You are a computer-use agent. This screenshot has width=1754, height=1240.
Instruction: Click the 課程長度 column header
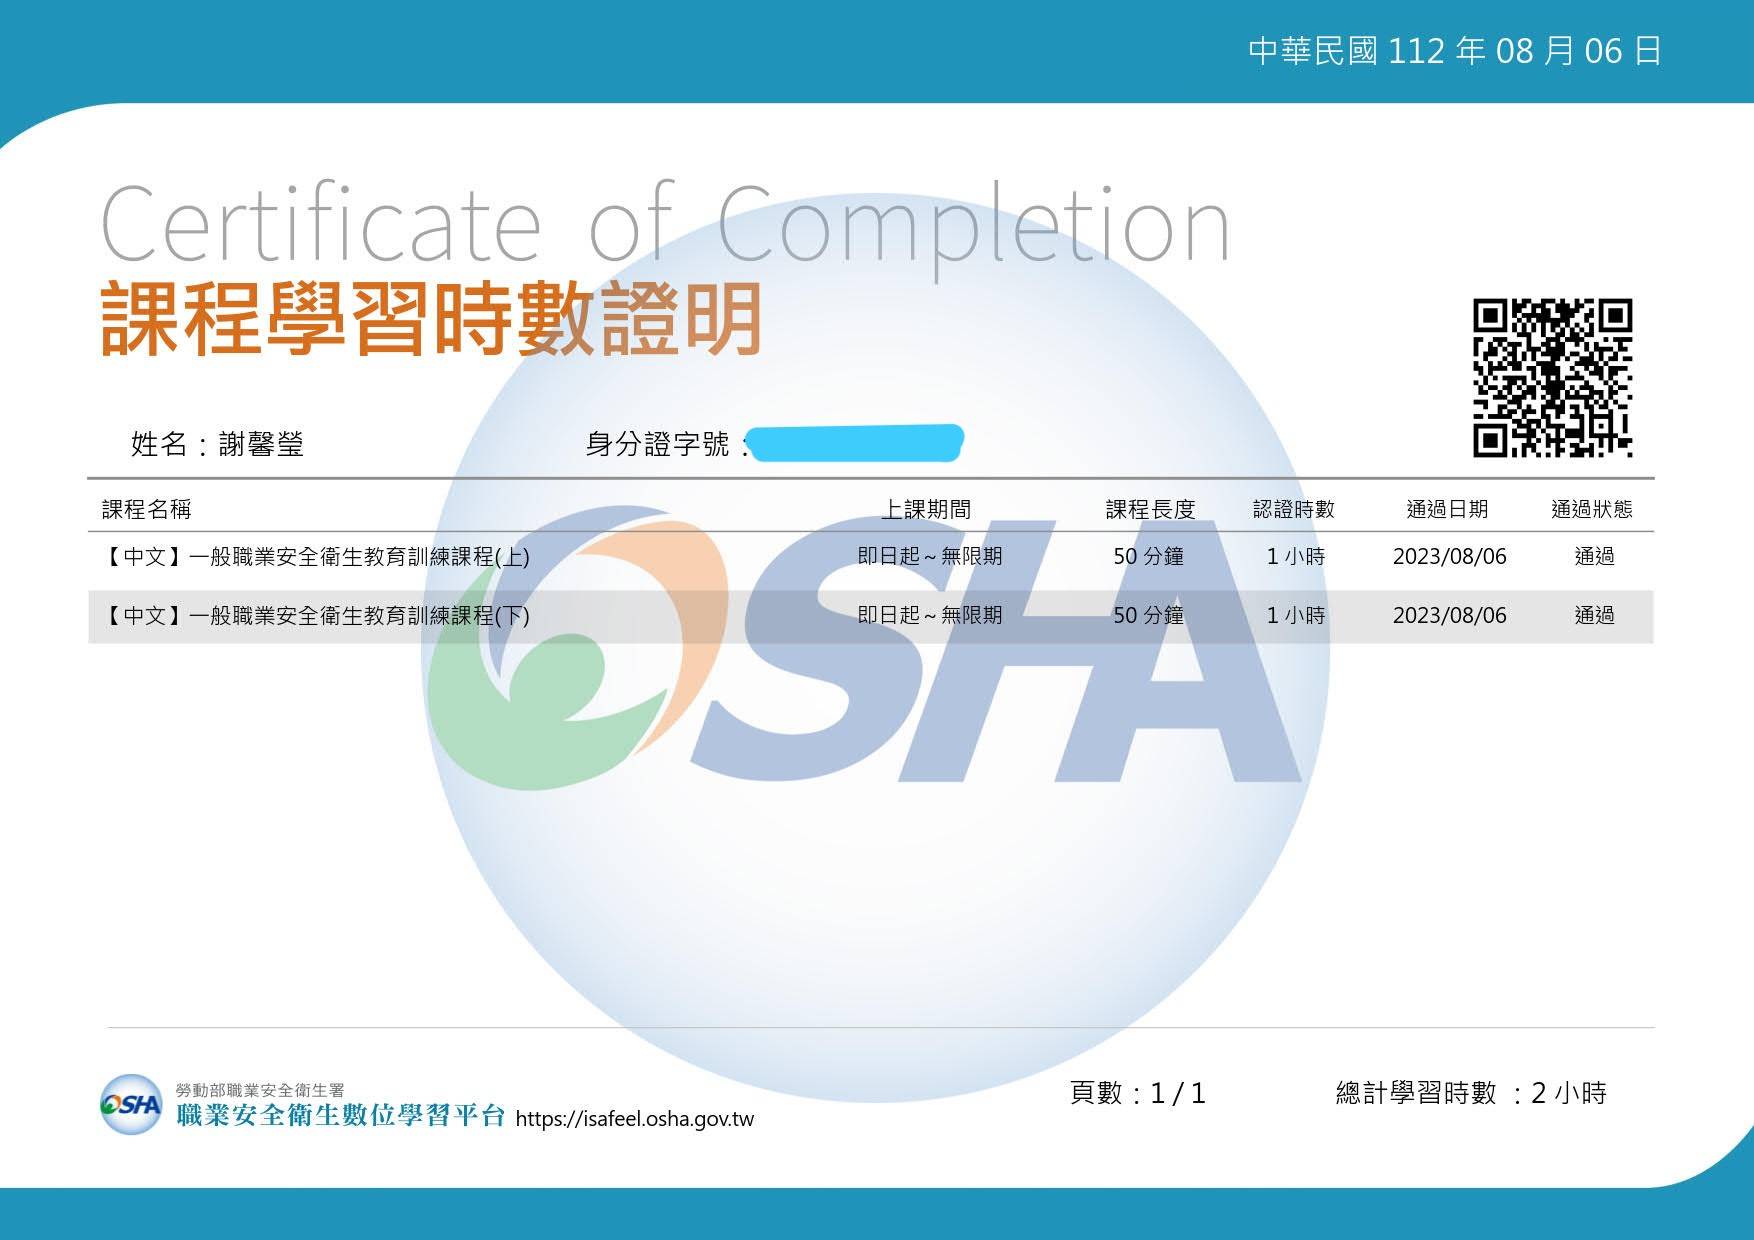(x=1150, y=509)
